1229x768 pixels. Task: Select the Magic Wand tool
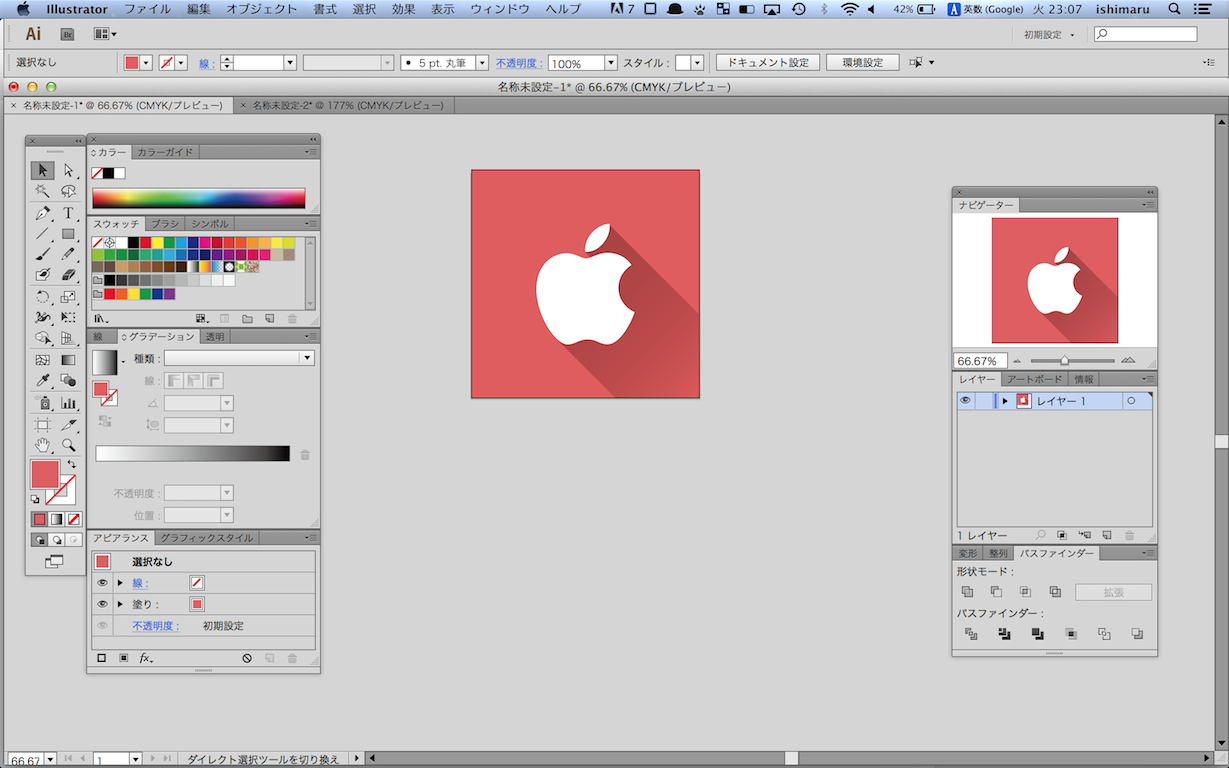coord(42,191)
